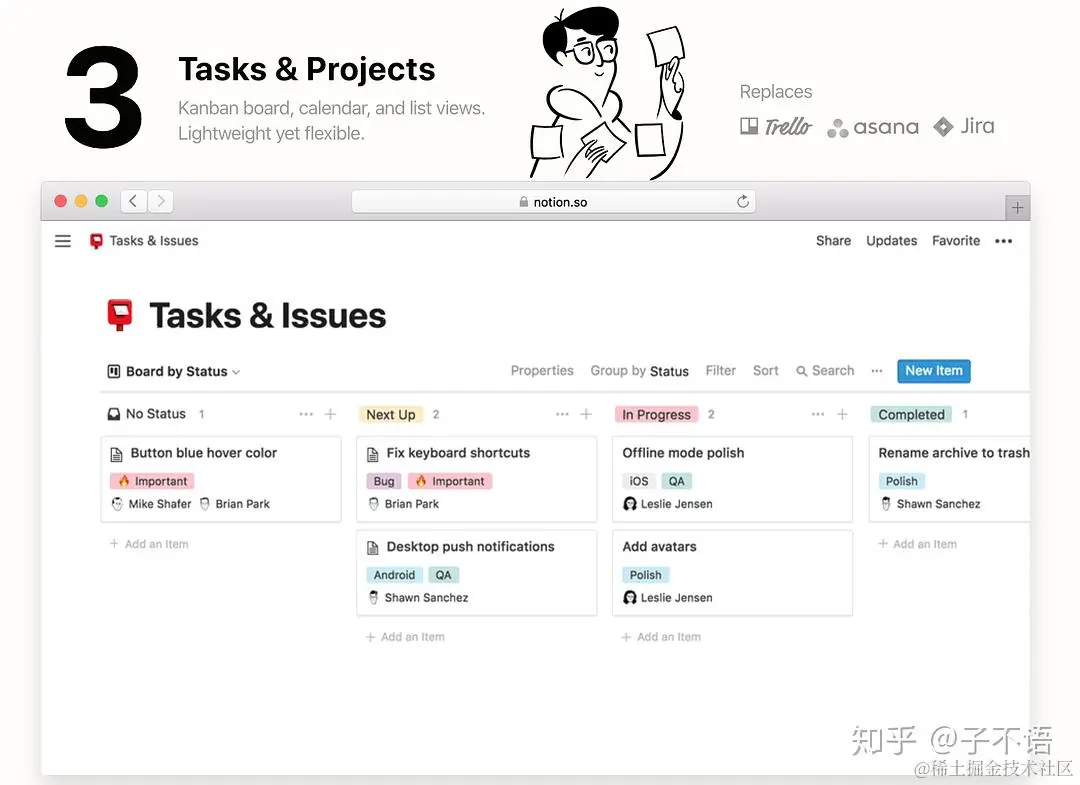1080x785 pixels.
Task: Click the No Status inbox icon
Action: 114,414
